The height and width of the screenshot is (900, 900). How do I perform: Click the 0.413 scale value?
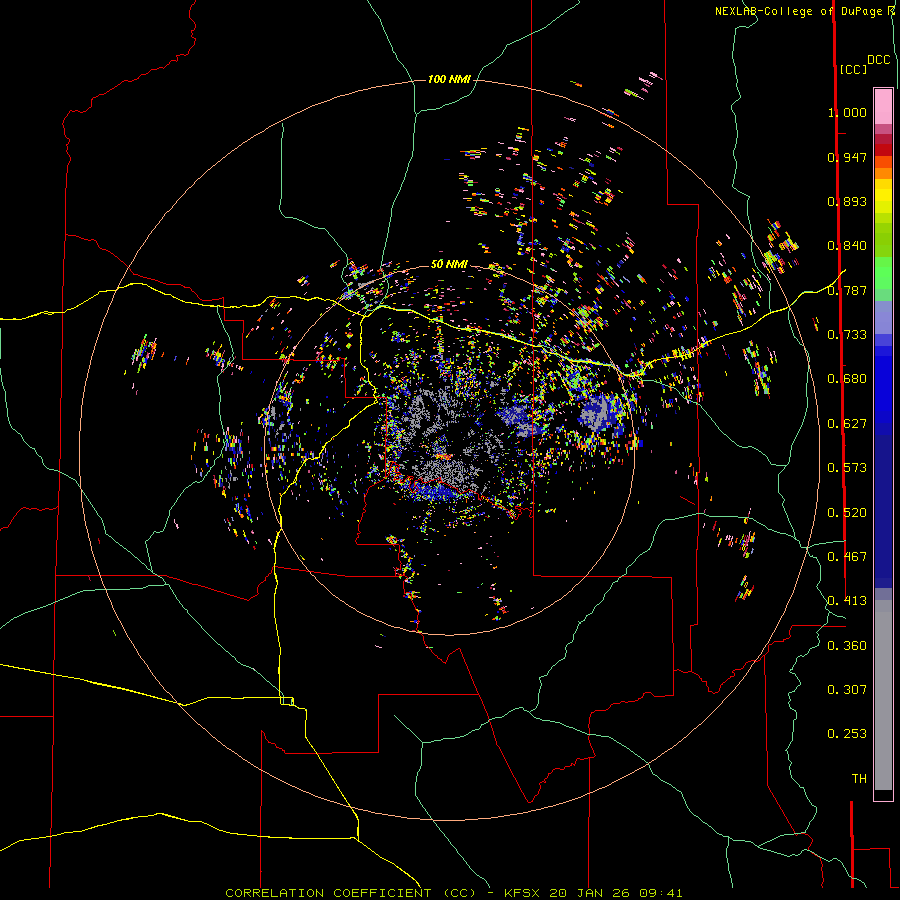click(847, 601)
